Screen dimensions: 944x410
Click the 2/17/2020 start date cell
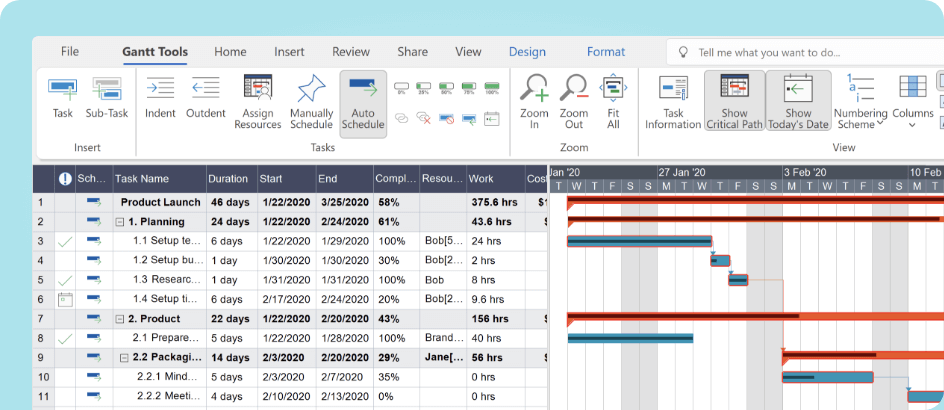[287, 299]
